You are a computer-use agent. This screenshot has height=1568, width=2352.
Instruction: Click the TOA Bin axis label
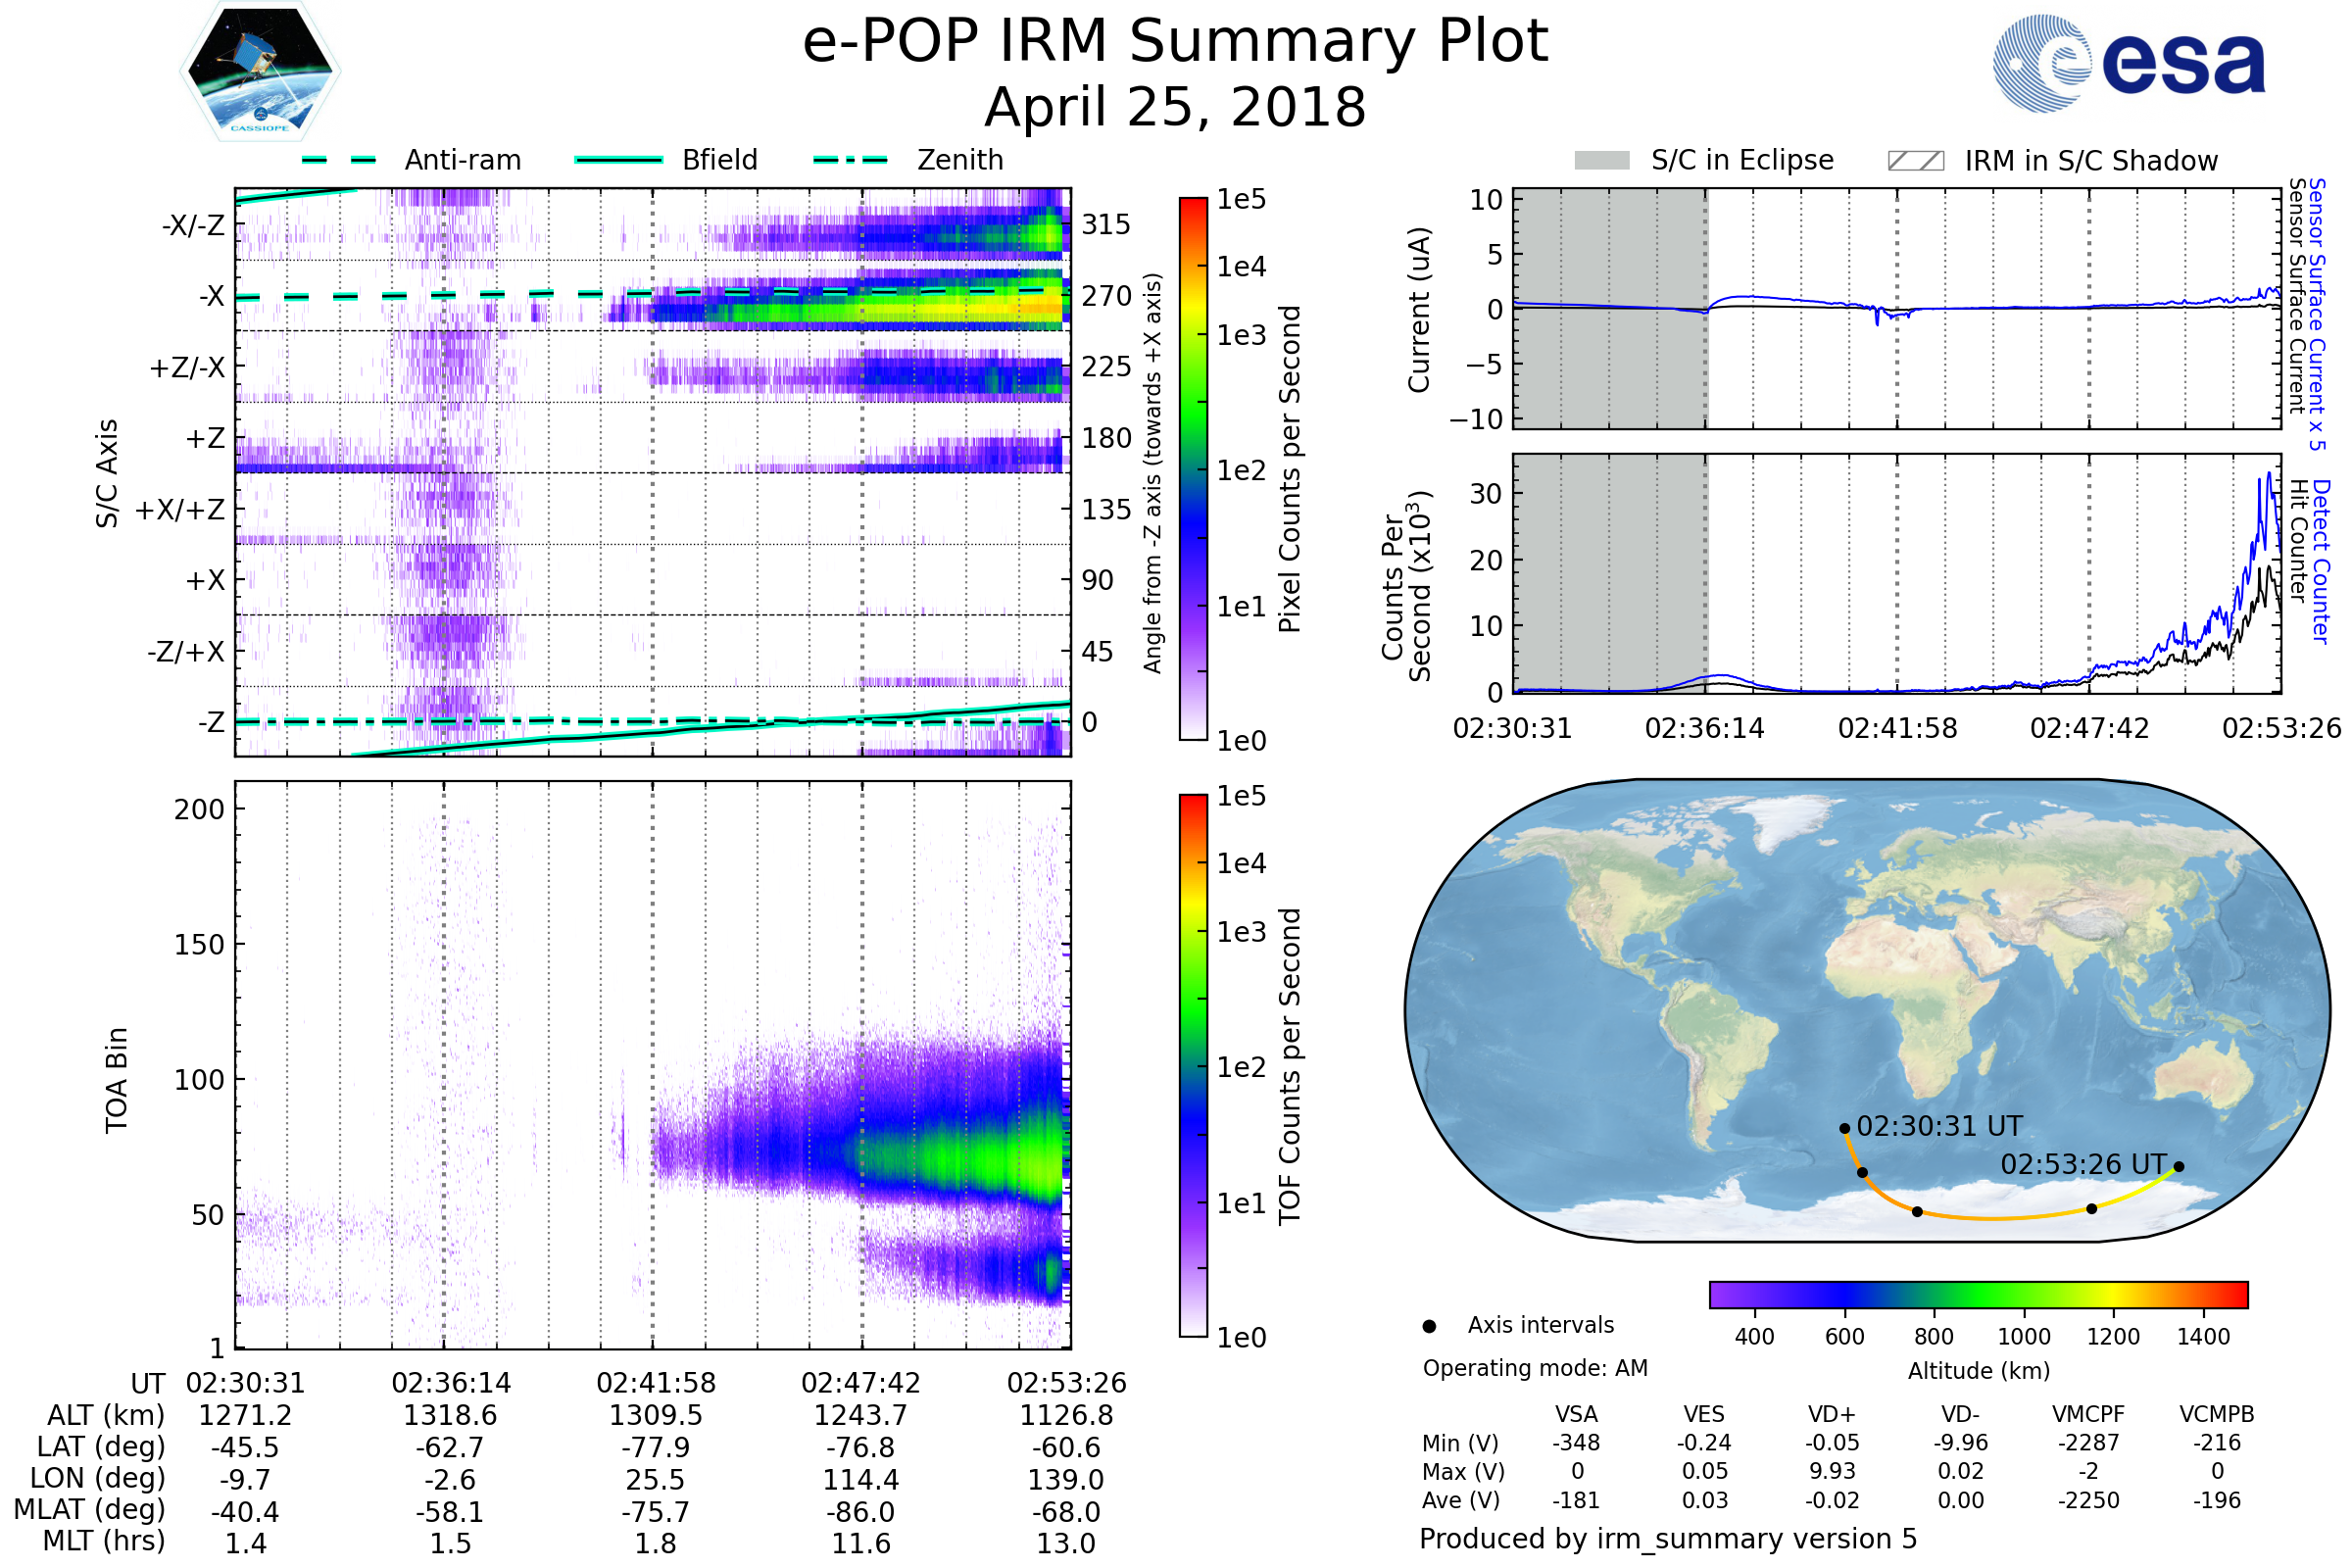[117, 1080]
